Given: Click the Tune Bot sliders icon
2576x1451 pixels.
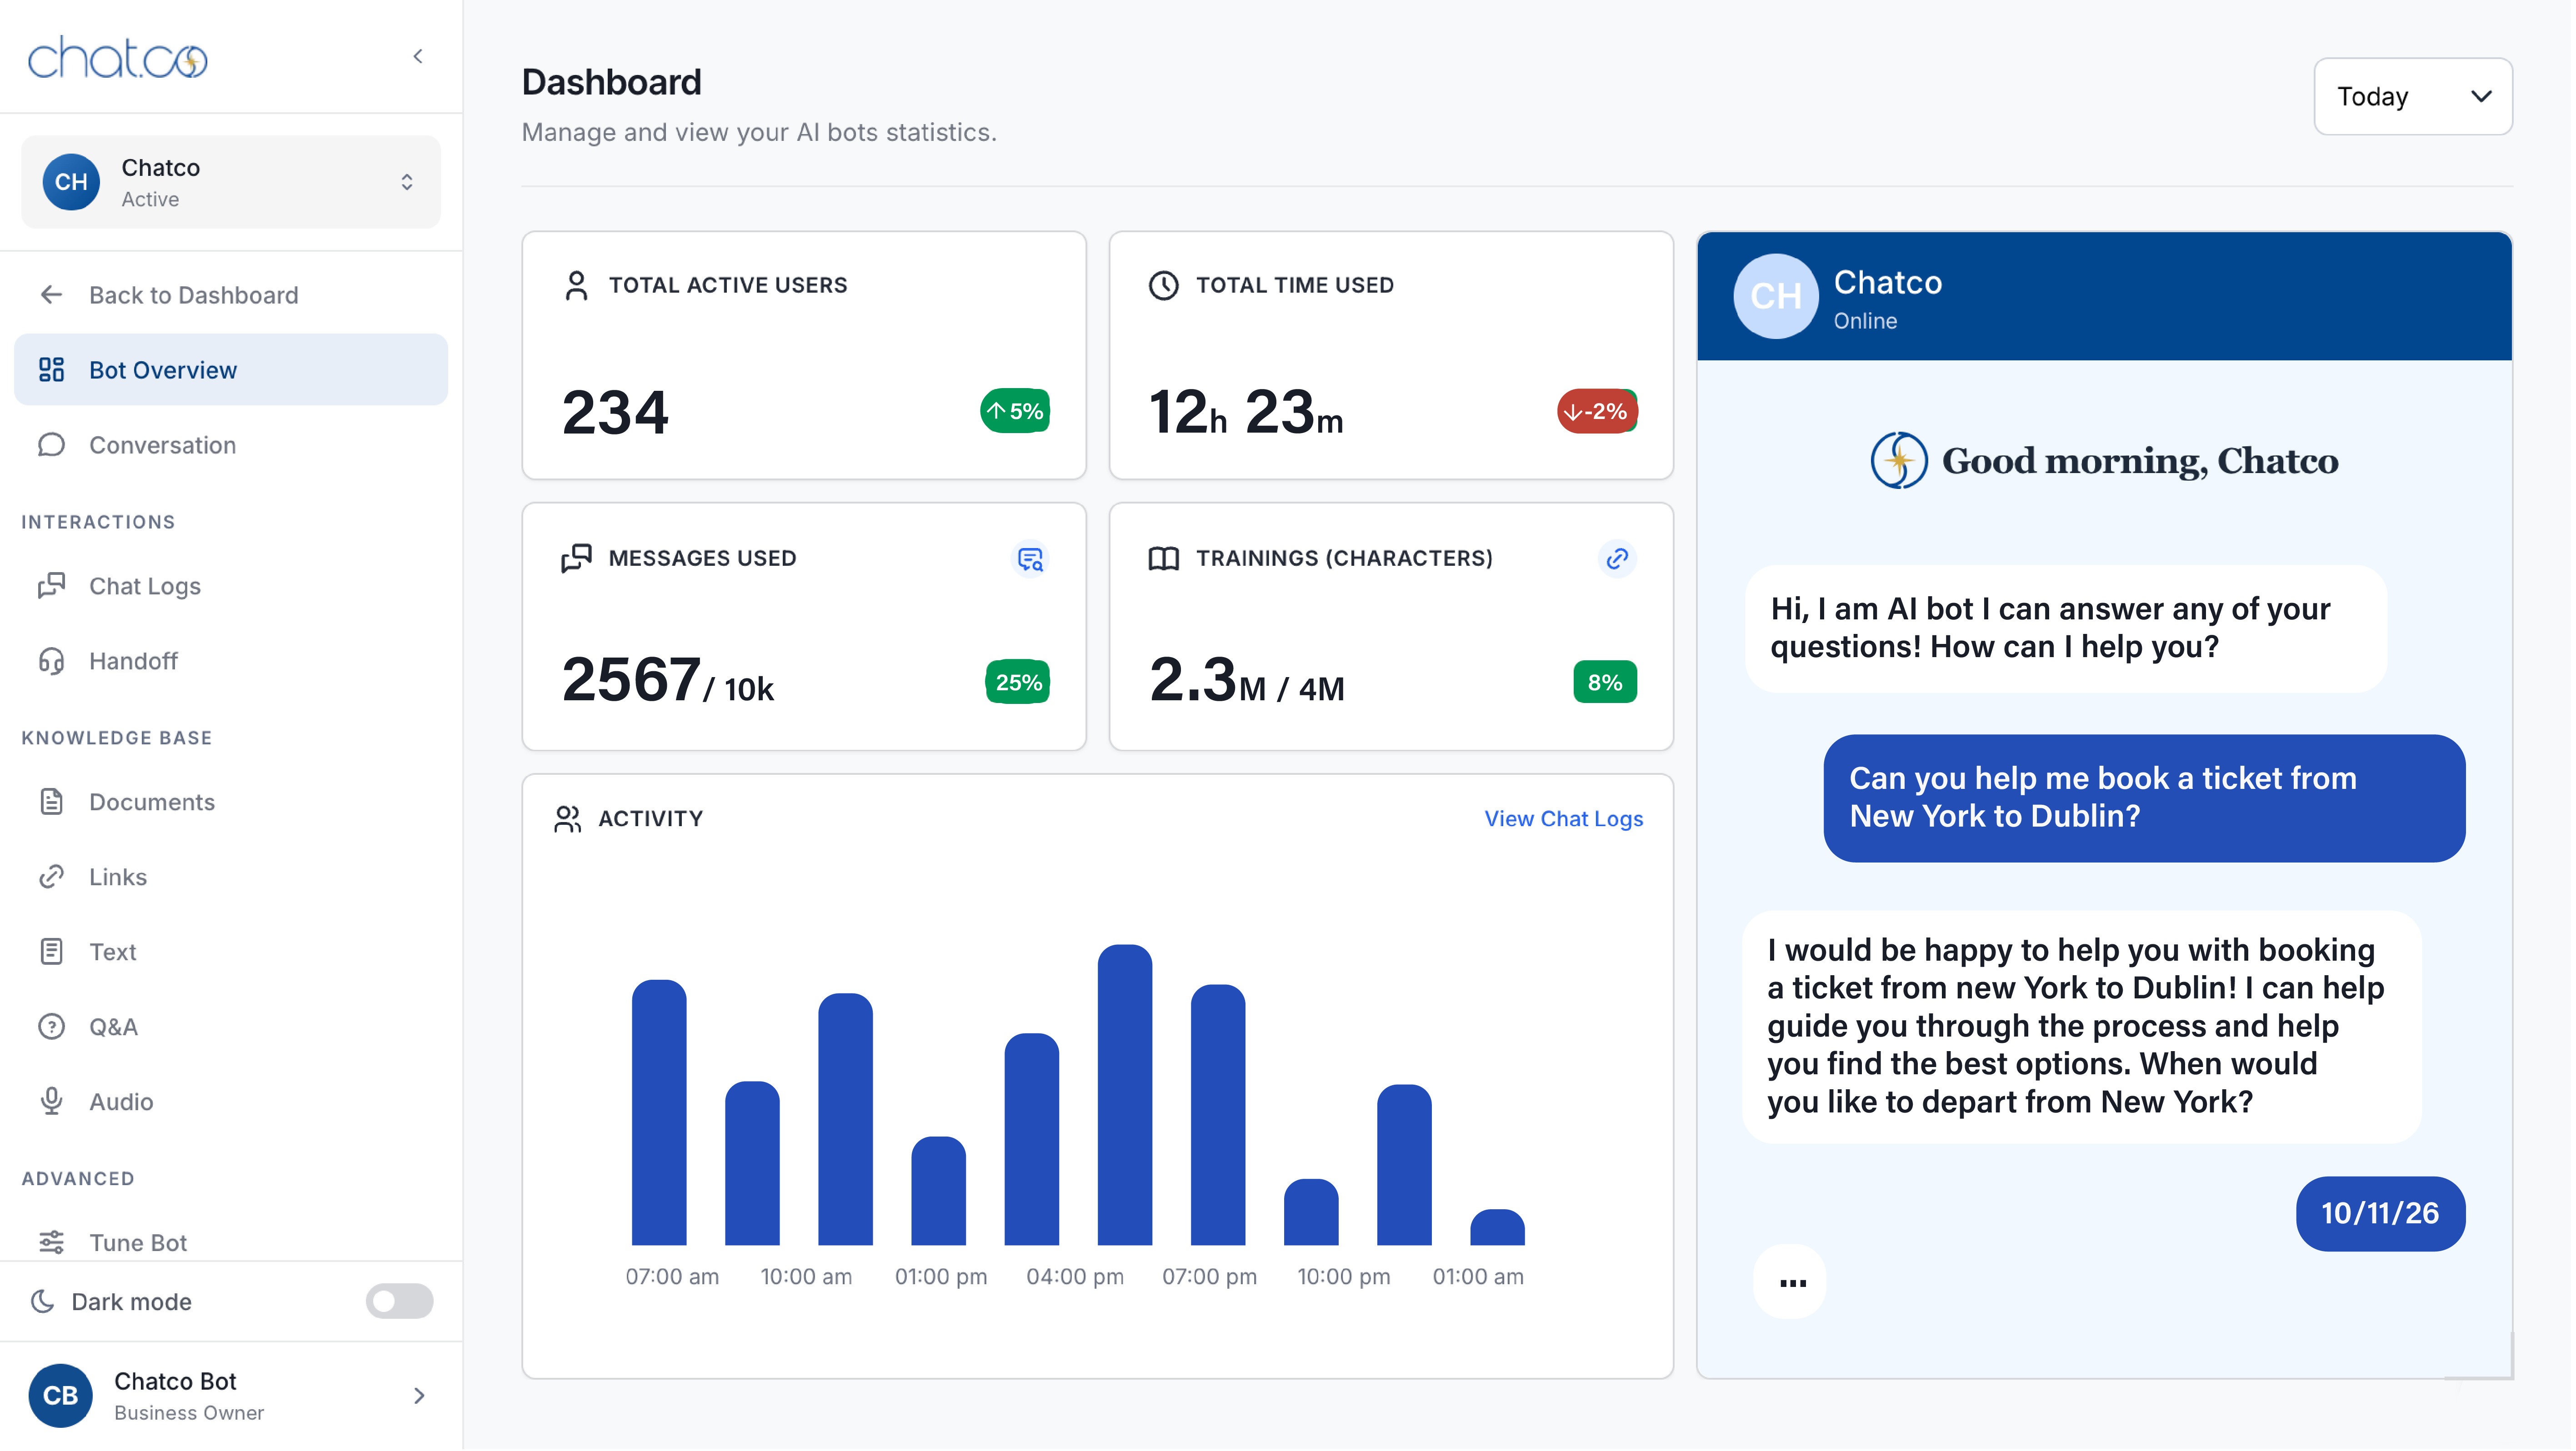Looking at the screenshot, I should 51,1243.
